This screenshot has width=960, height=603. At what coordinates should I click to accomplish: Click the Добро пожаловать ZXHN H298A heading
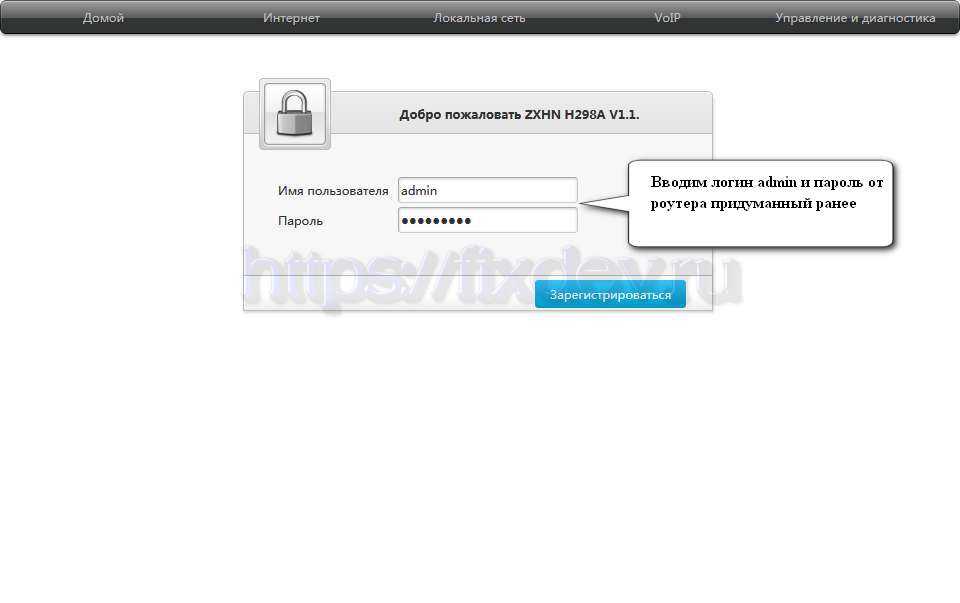click(519, 114)
